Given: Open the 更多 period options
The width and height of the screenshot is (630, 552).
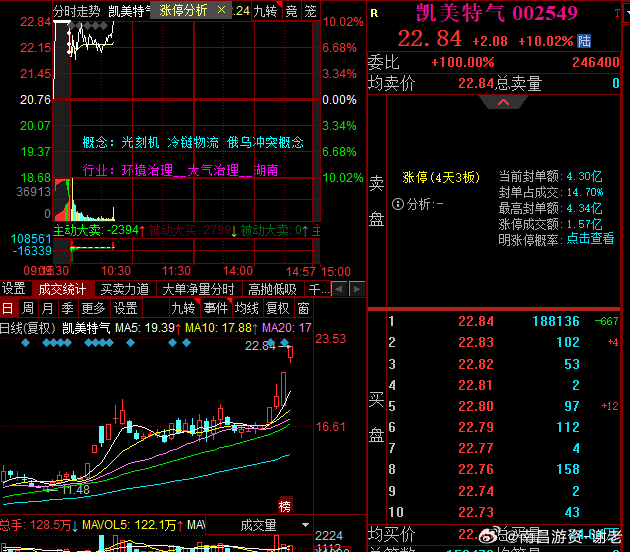Looking at the screenshot, I should (93, 309).
